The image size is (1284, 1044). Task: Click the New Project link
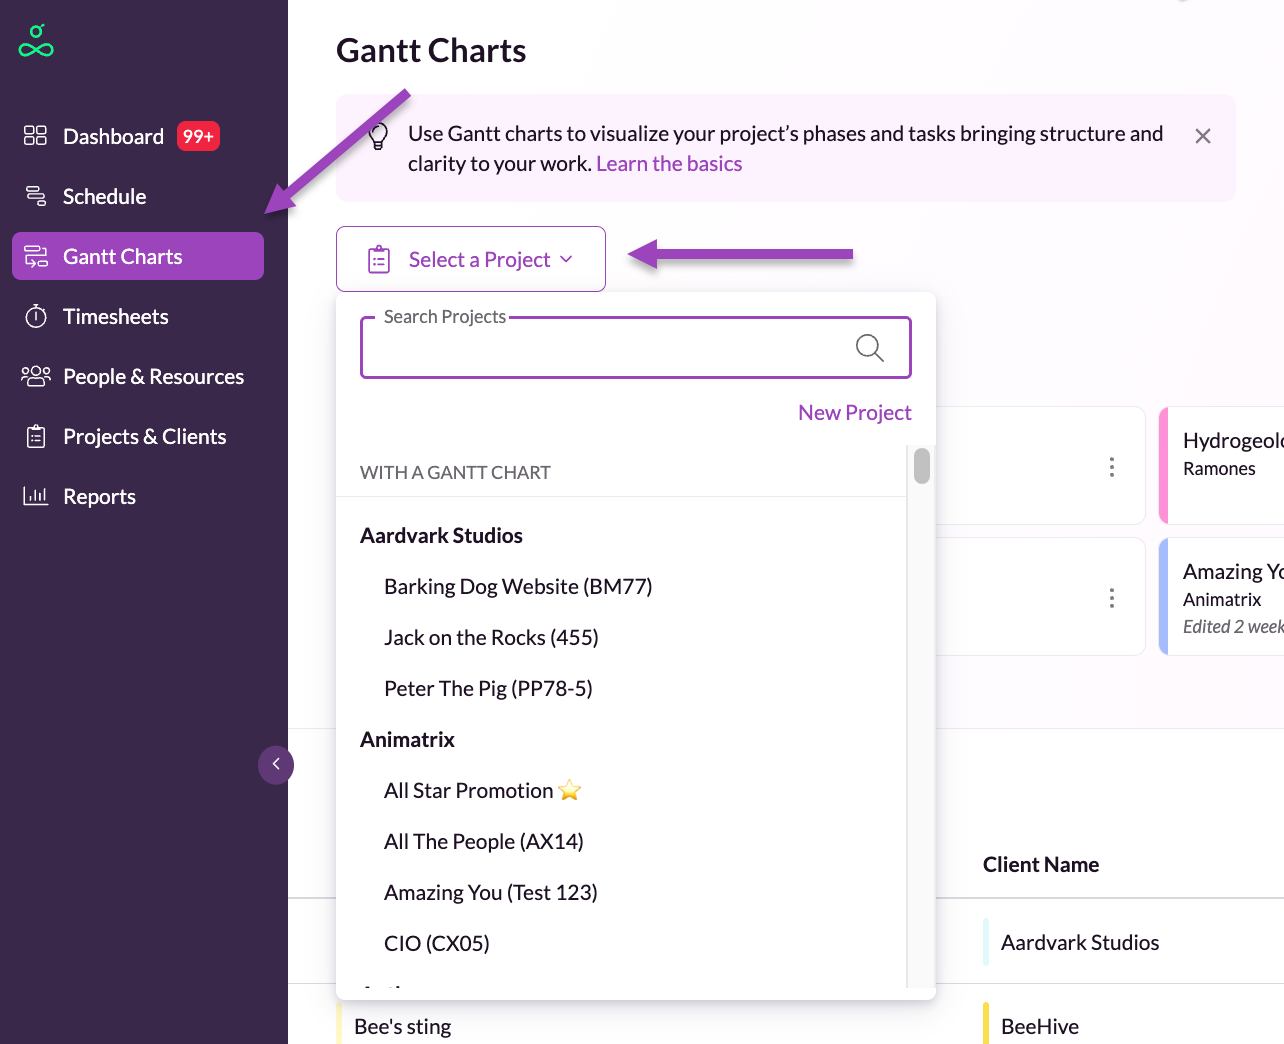pyautogui.click(x=854, y=413)
